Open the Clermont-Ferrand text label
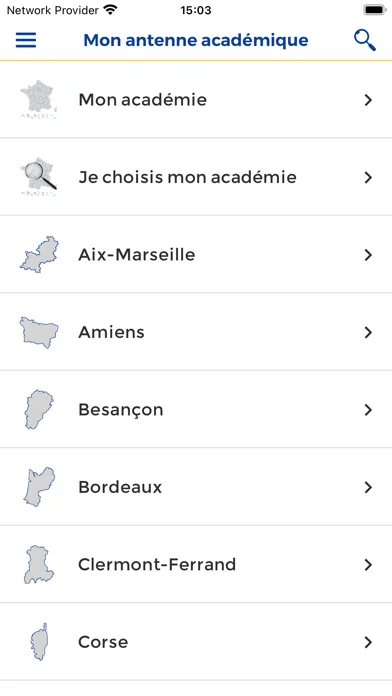The height and width of the screenshot is (696, 392). [x=157, y=565]
